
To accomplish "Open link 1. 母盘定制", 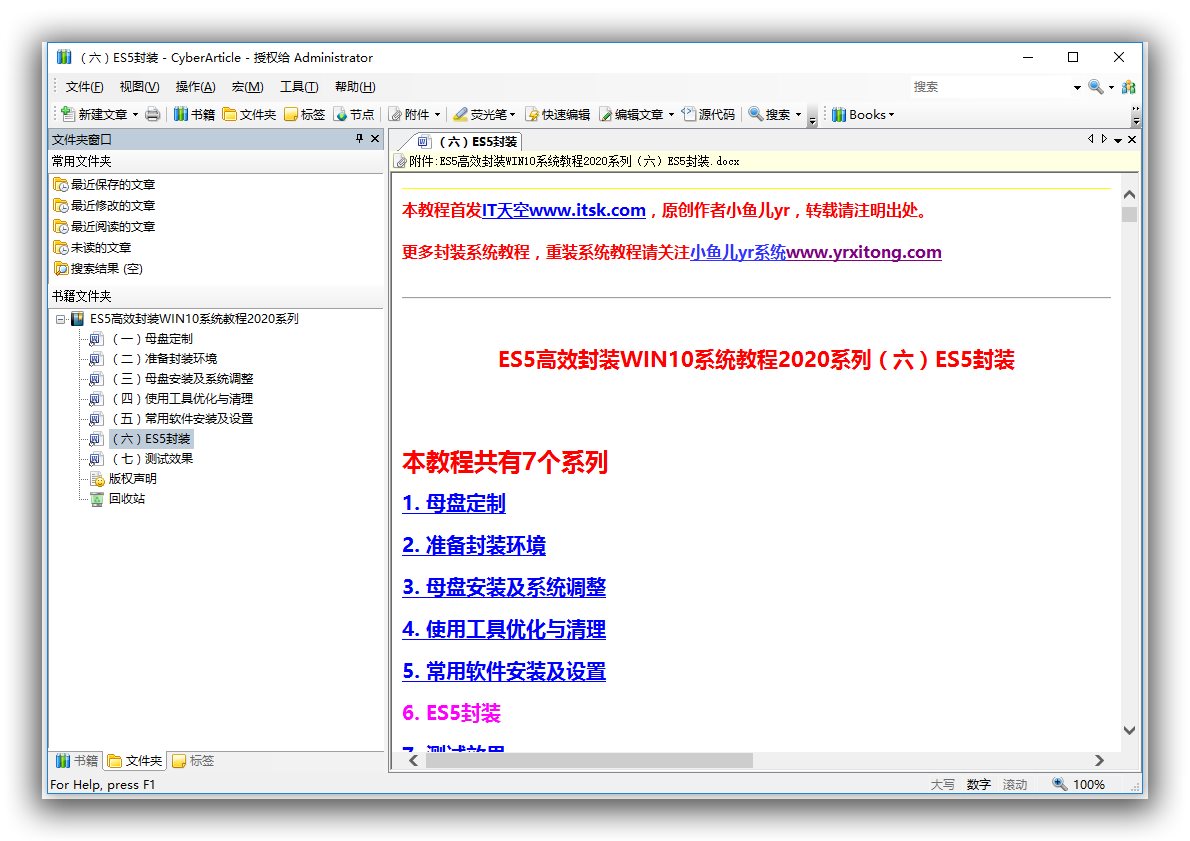I will (x=454, y=503).
